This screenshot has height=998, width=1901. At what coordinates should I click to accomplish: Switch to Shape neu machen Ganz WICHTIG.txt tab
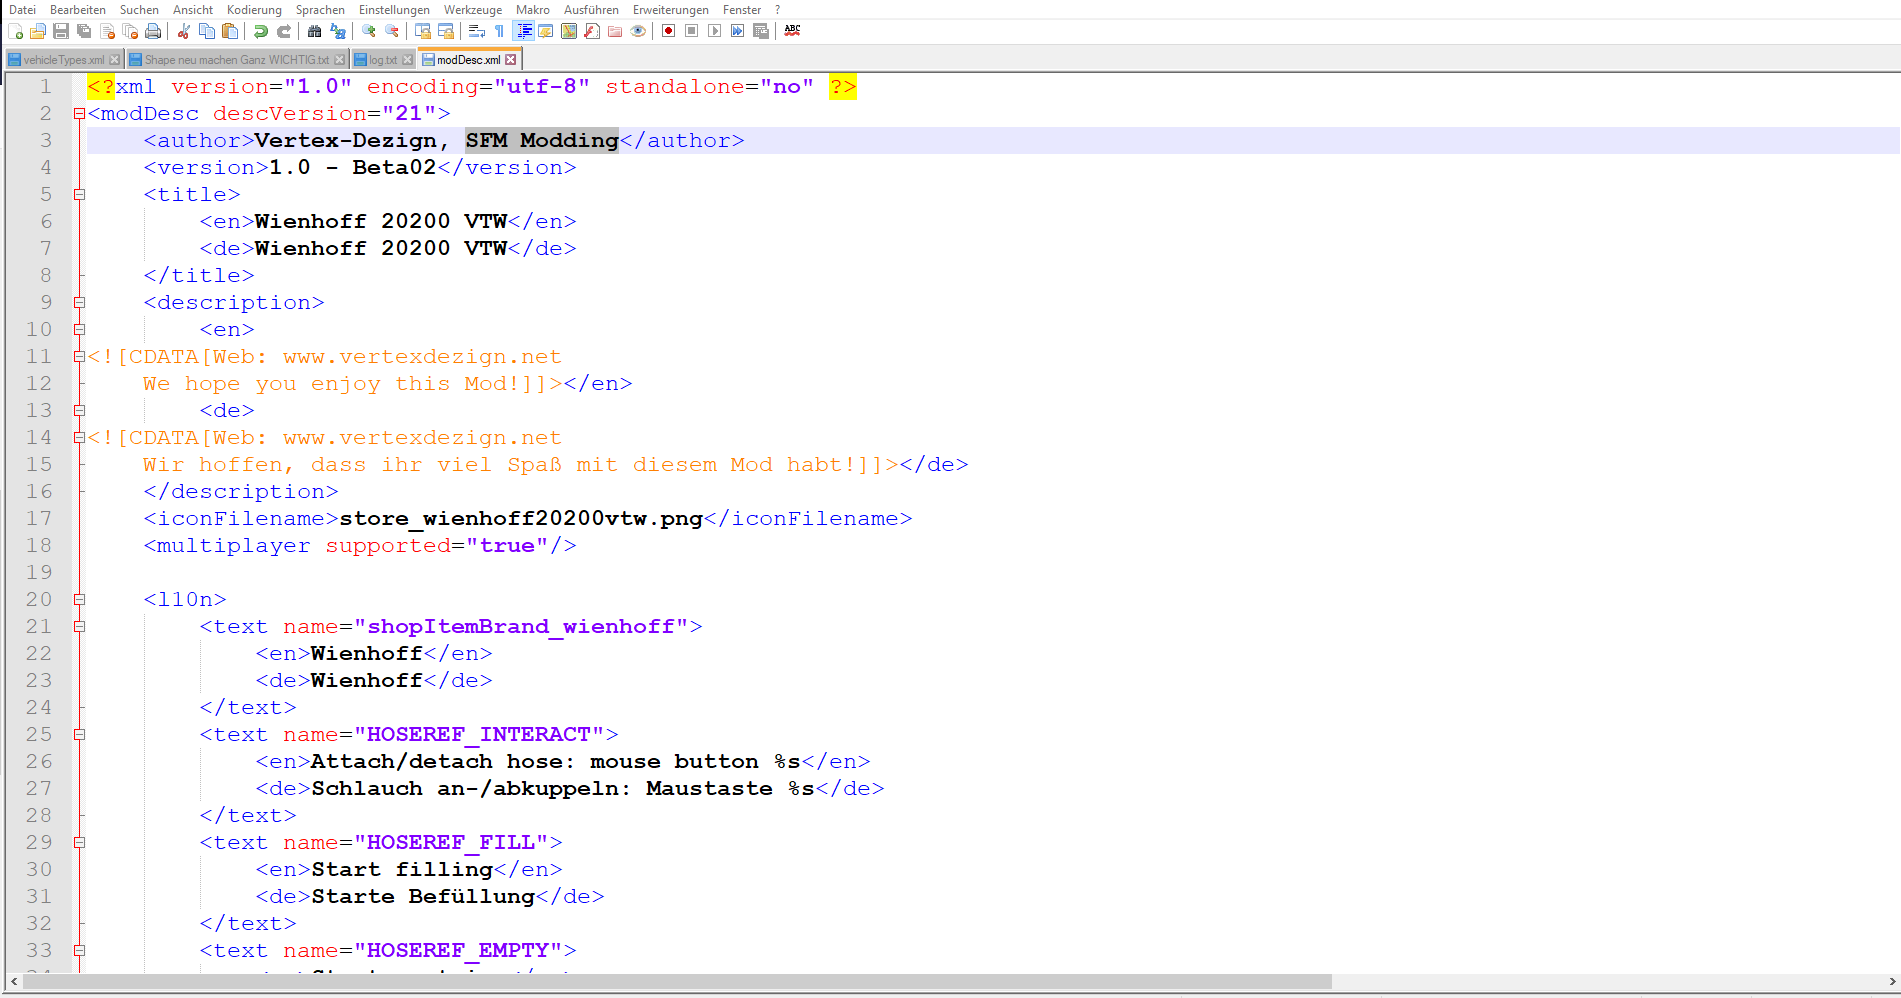(236, 60)
